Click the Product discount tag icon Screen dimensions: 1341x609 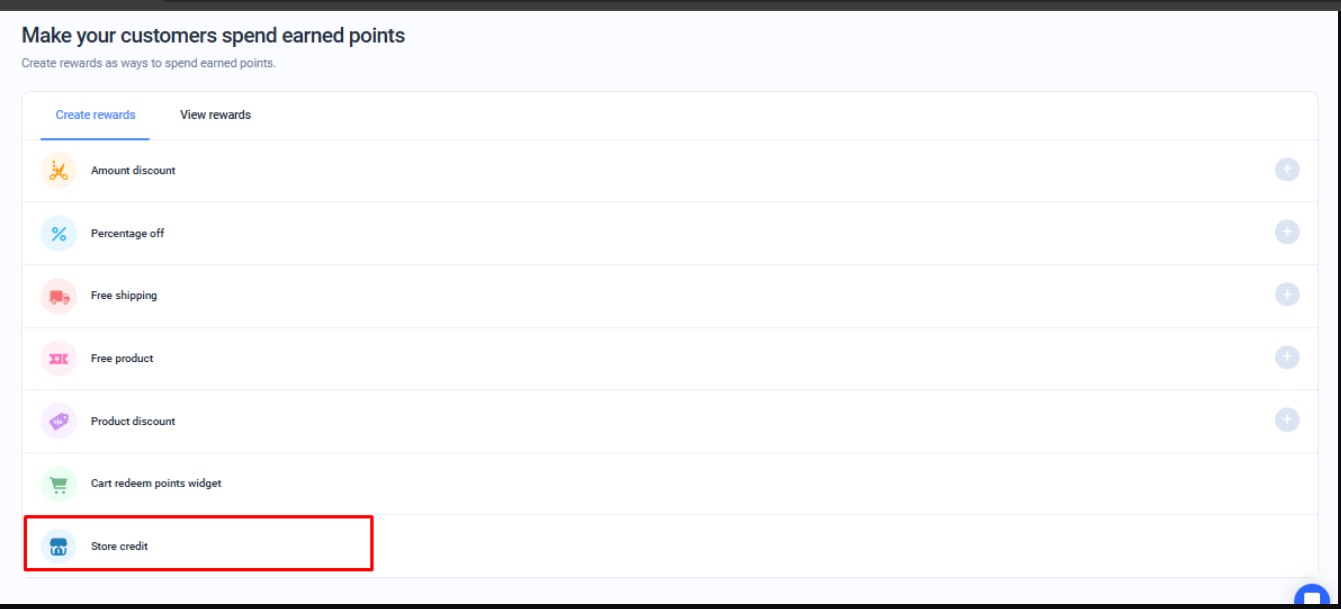coord(58,421)
